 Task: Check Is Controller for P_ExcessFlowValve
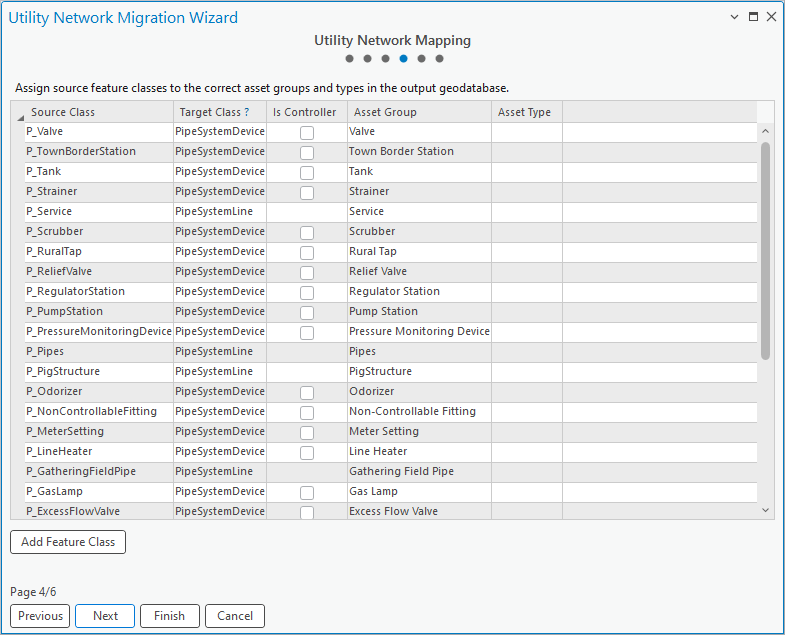pos(307,512)
